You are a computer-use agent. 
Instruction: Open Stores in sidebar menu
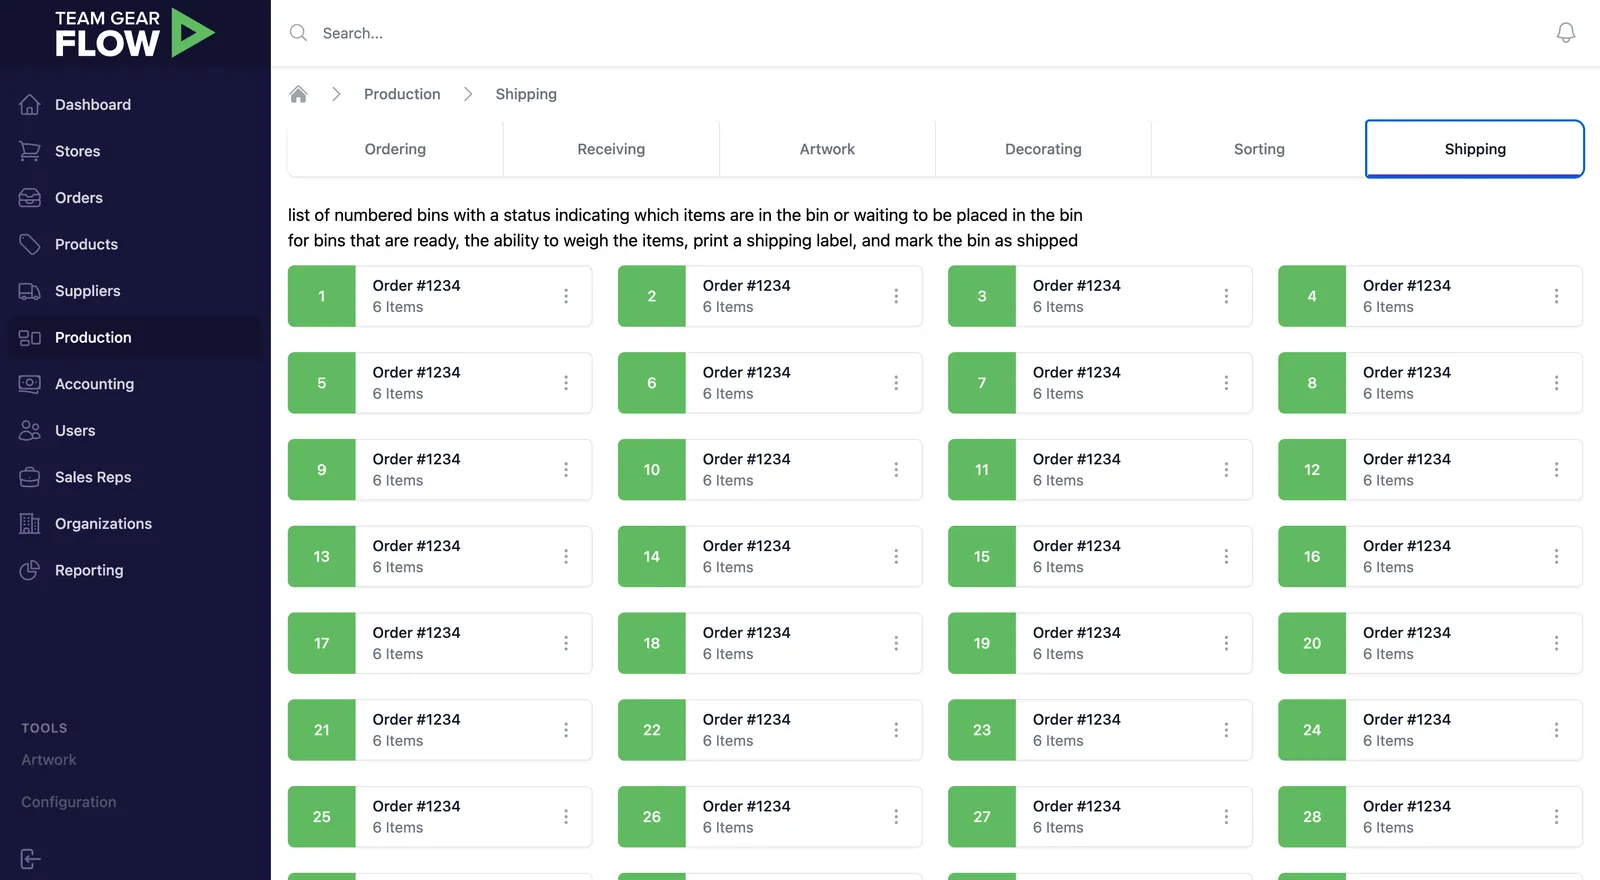pyautogui.click(x=135, y=151)
